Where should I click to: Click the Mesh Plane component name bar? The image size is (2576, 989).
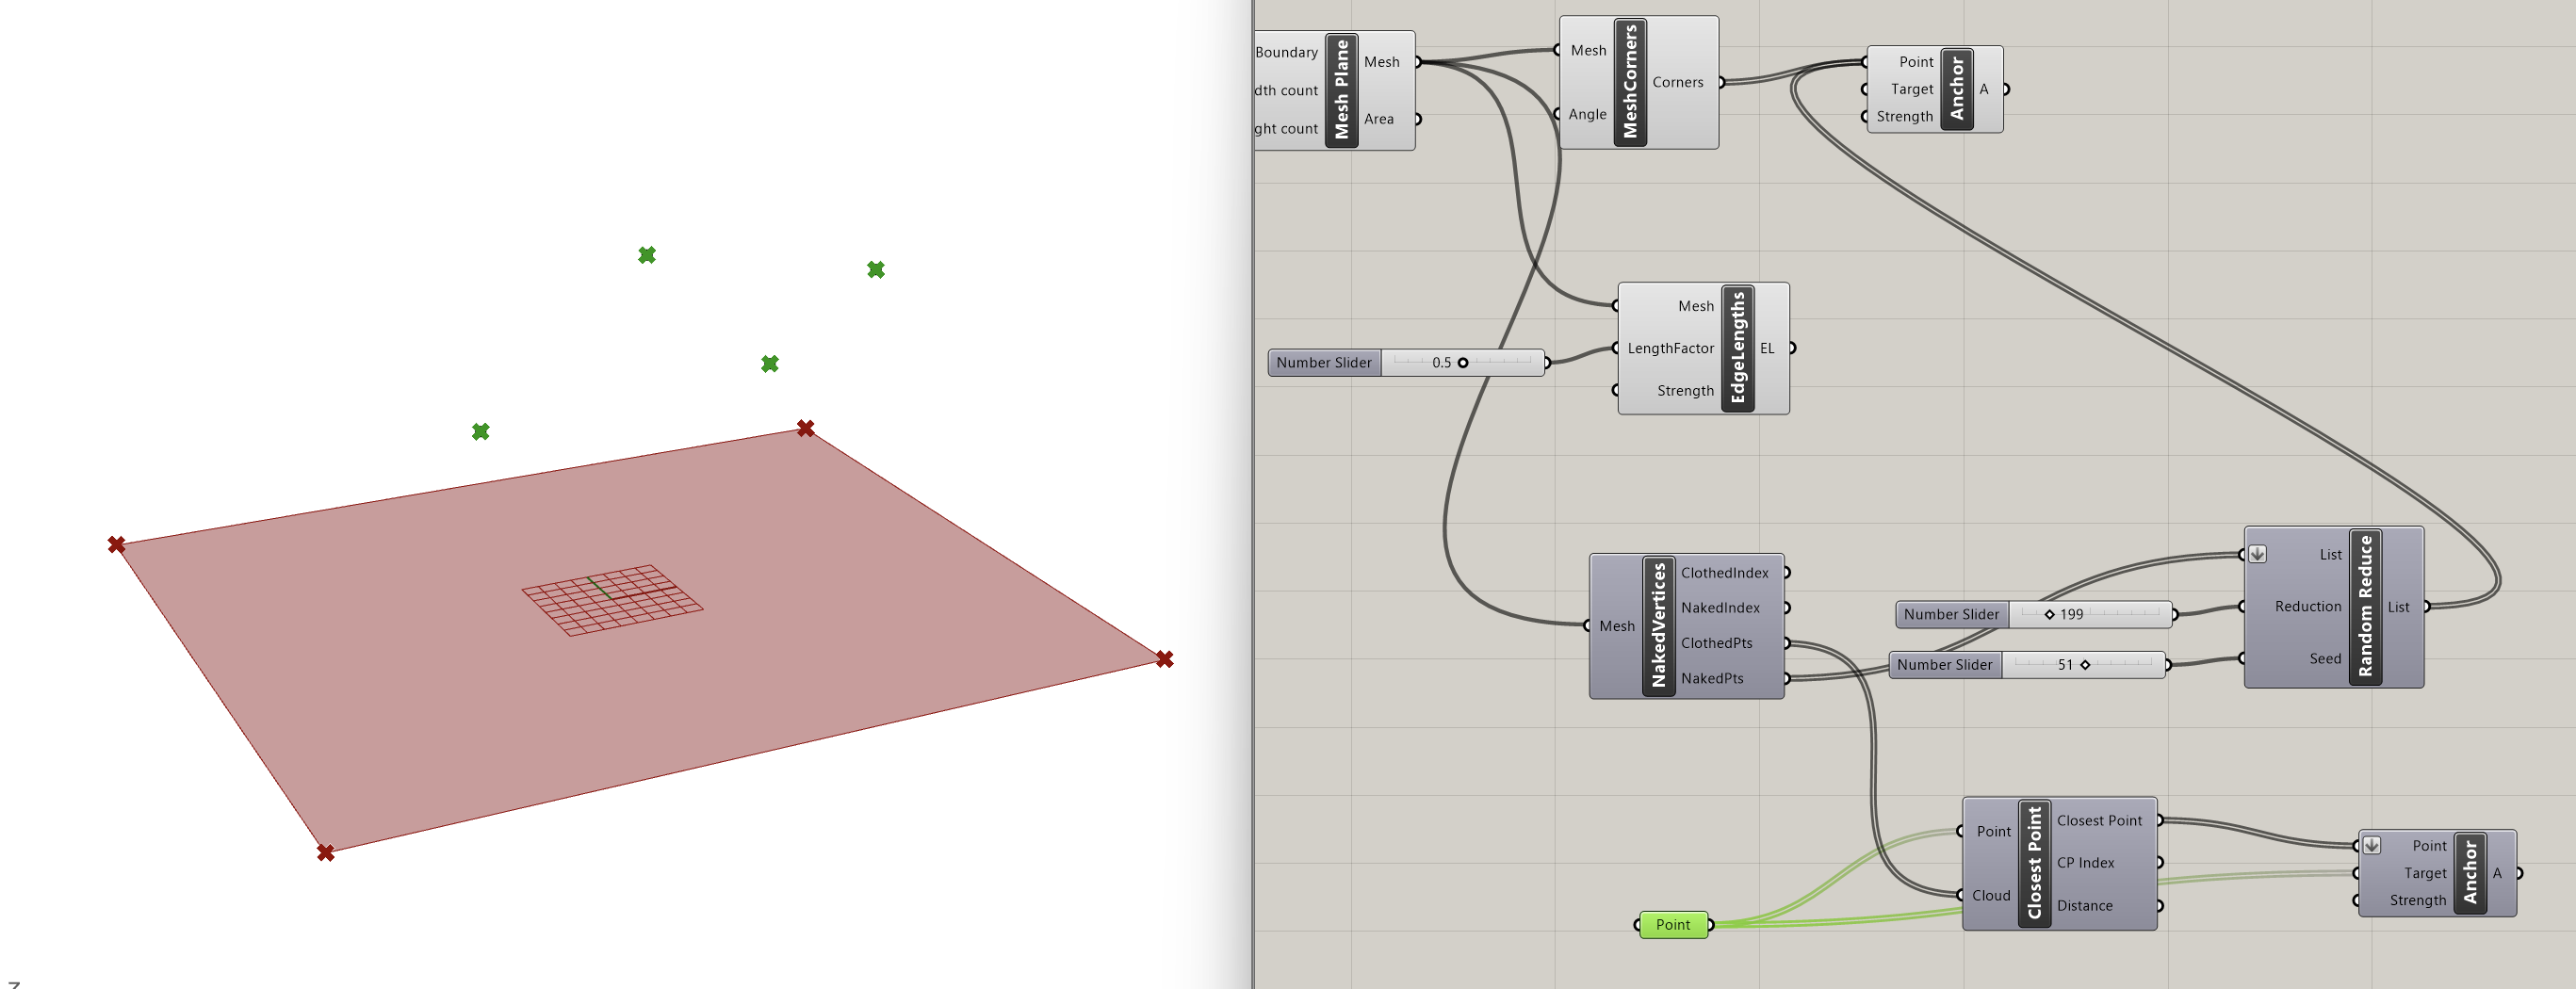point(1341,90)
